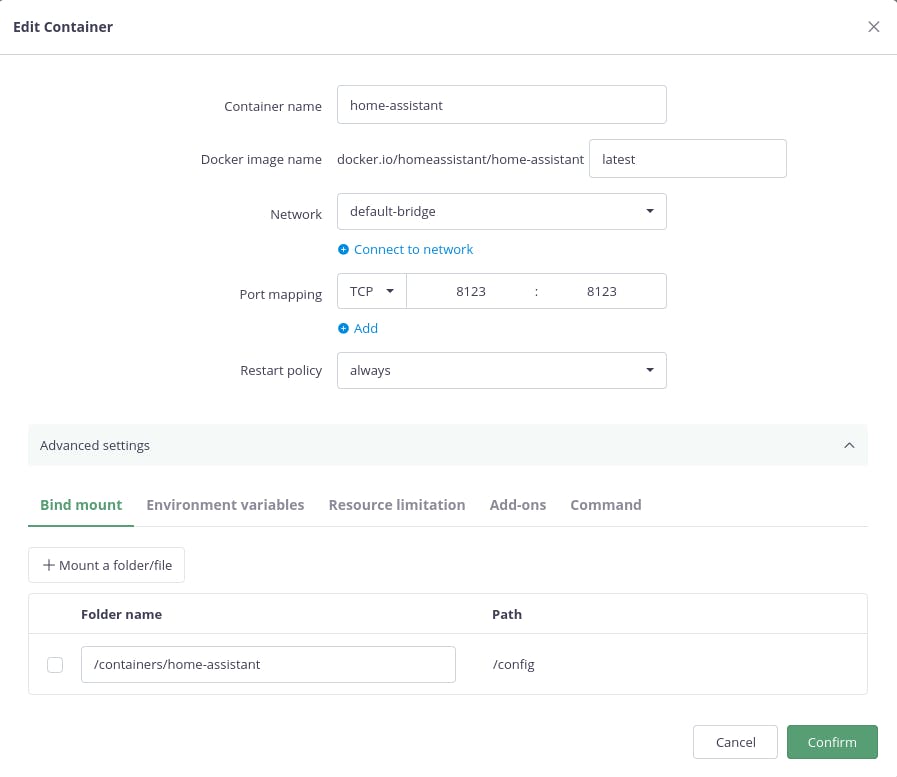Click the image tag field showing latest

click(x=687, y=159)
